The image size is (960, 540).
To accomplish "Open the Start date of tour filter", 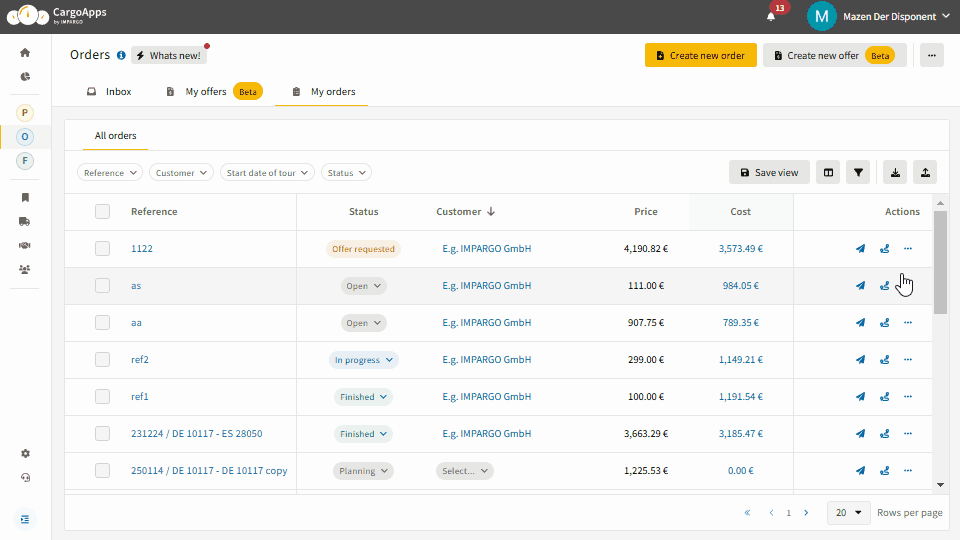I will (x=268, y=173).
